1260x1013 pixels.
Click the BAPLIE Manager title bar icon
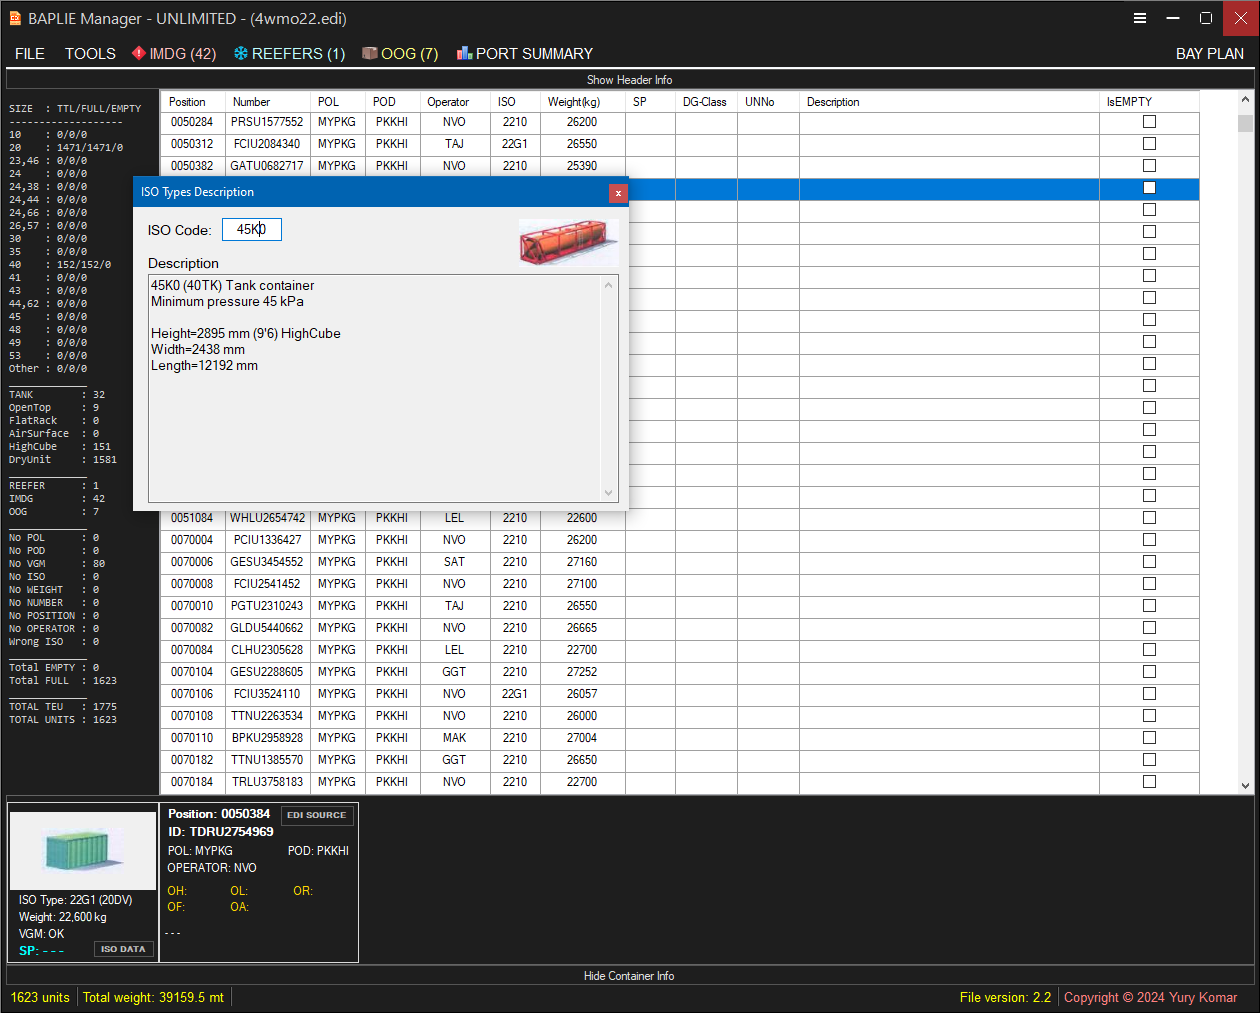(x=14, y=18)
